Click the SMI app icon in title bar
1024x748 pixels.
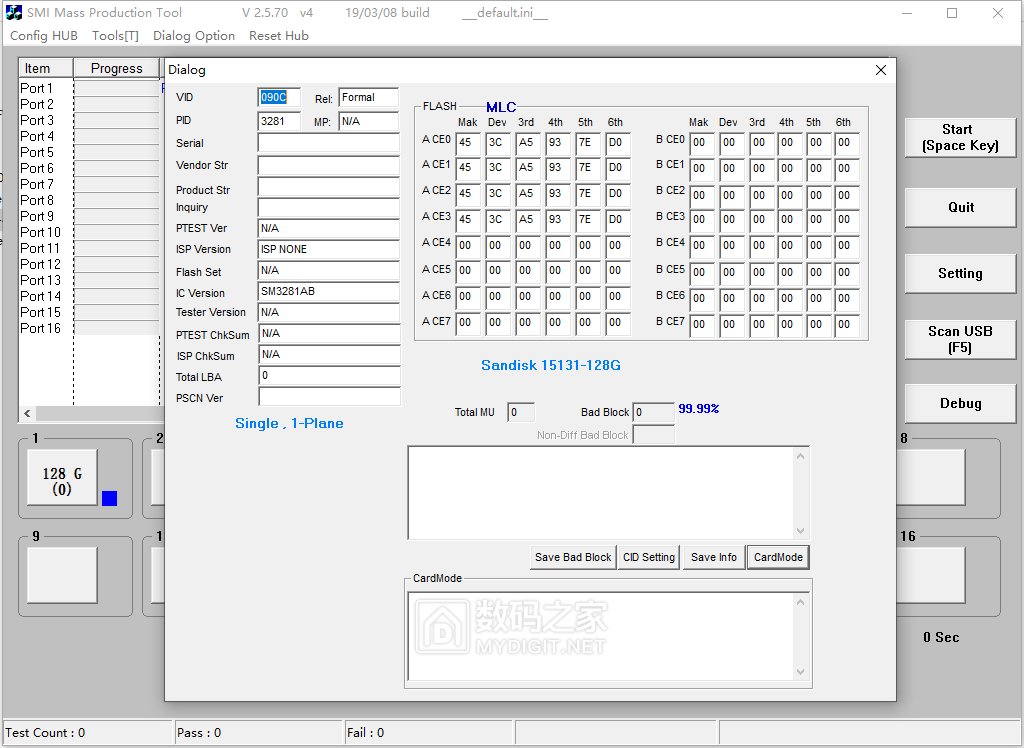click(x=14, y=13)
